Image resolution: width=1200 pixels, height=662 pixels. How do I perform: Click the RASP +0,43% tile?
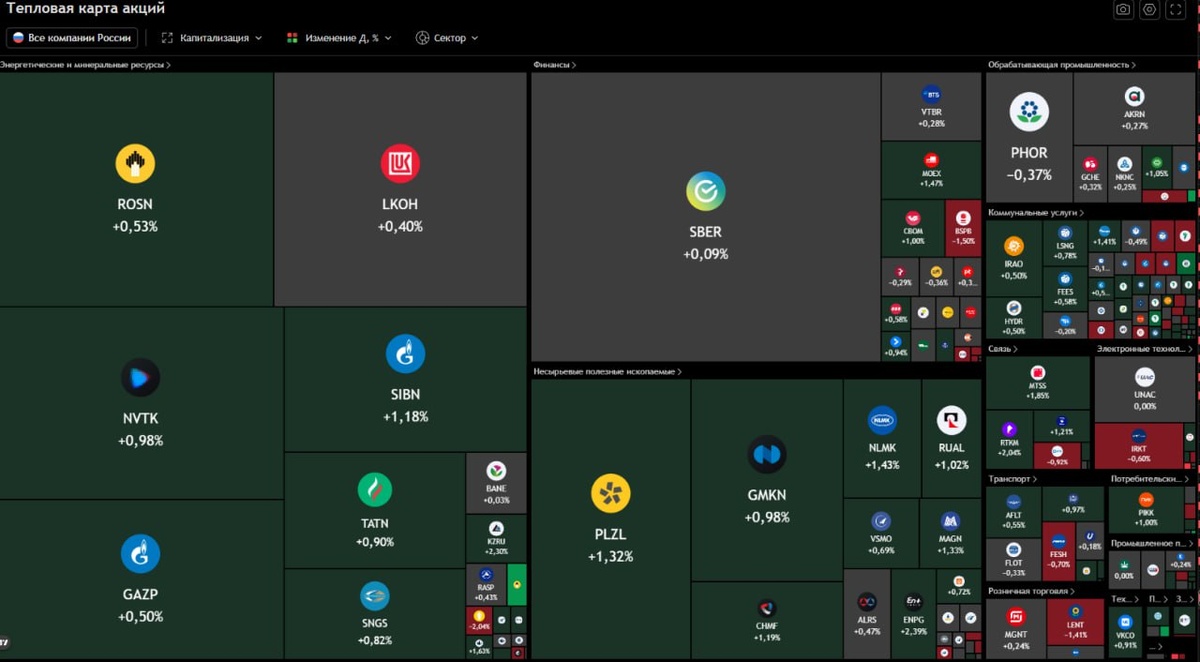click(x=486, y=585)
